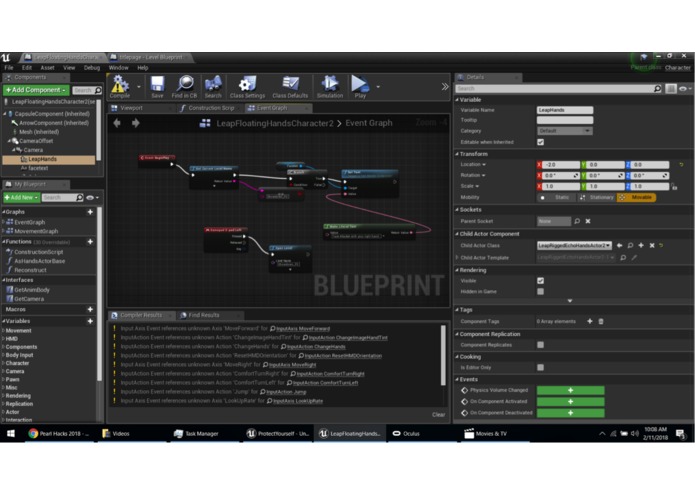The height and width of the screenshot is (494, 695).
Task: Set Mobility to Stationary
Action: (597, 197)
